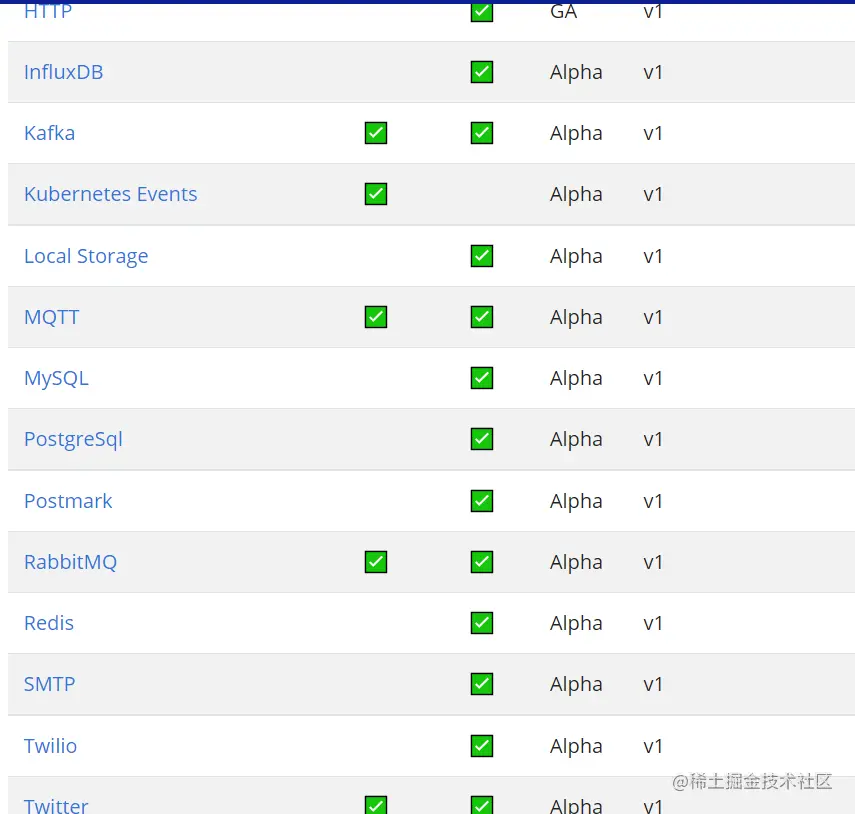Select the Alpha status in the Twilio row

576,747
